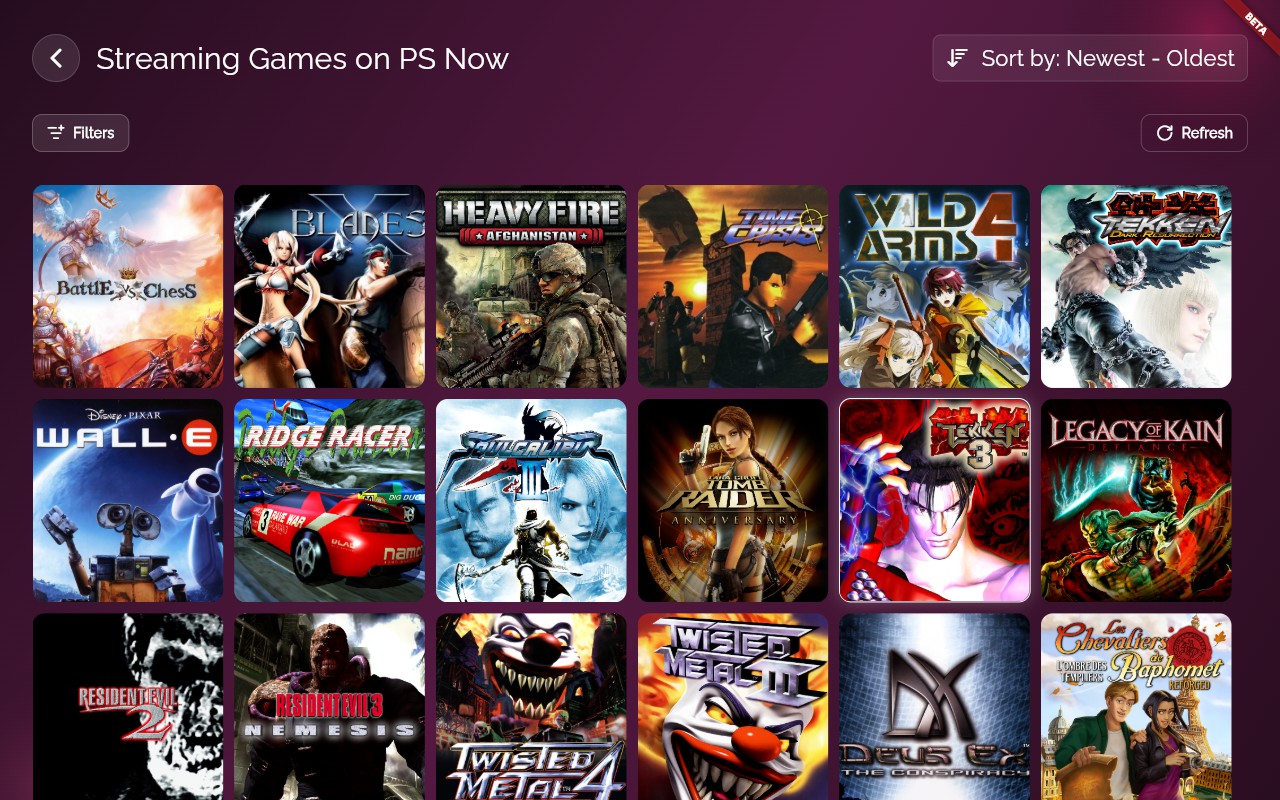The image size is (1280, 800).
Task: Launch the Ridge Racer tile
Action: [330, 501]
